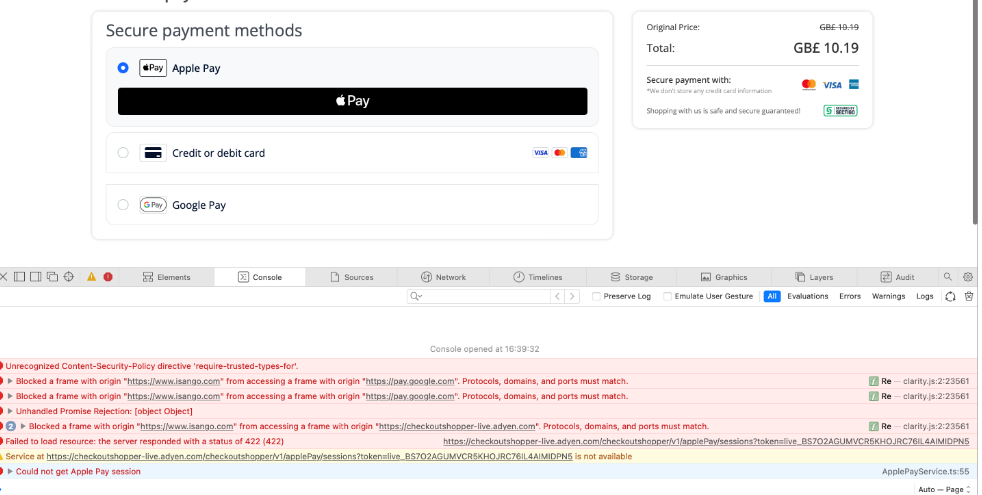Click the Google Pay logo badge
982x495 pixels.
(x=153, y=205)
